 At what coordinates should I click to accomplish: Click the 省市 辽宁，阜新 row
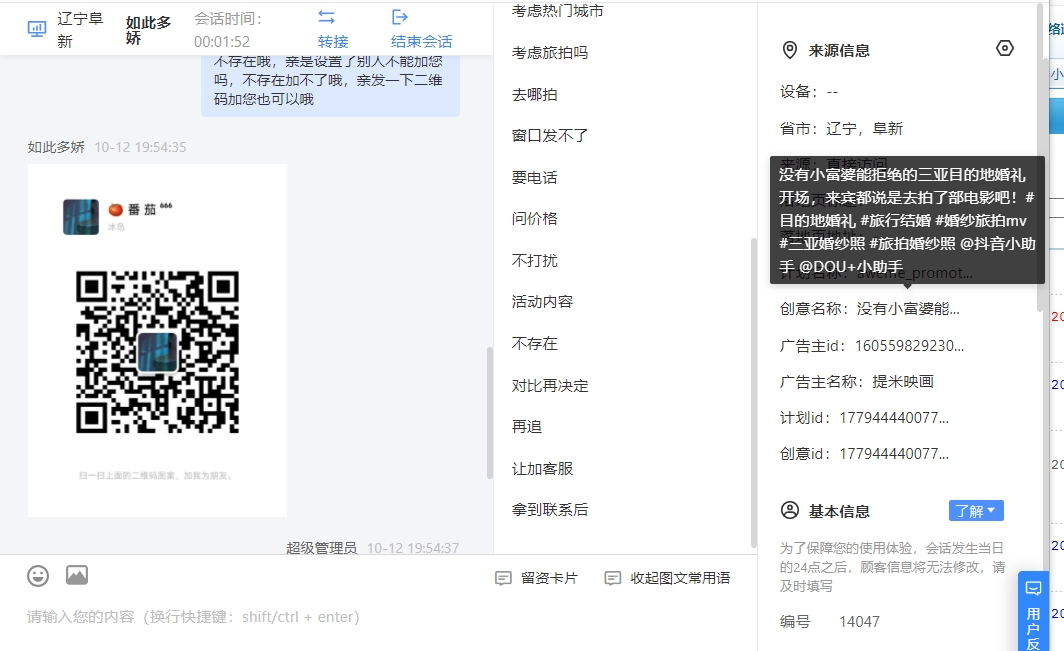click(841, 128)
